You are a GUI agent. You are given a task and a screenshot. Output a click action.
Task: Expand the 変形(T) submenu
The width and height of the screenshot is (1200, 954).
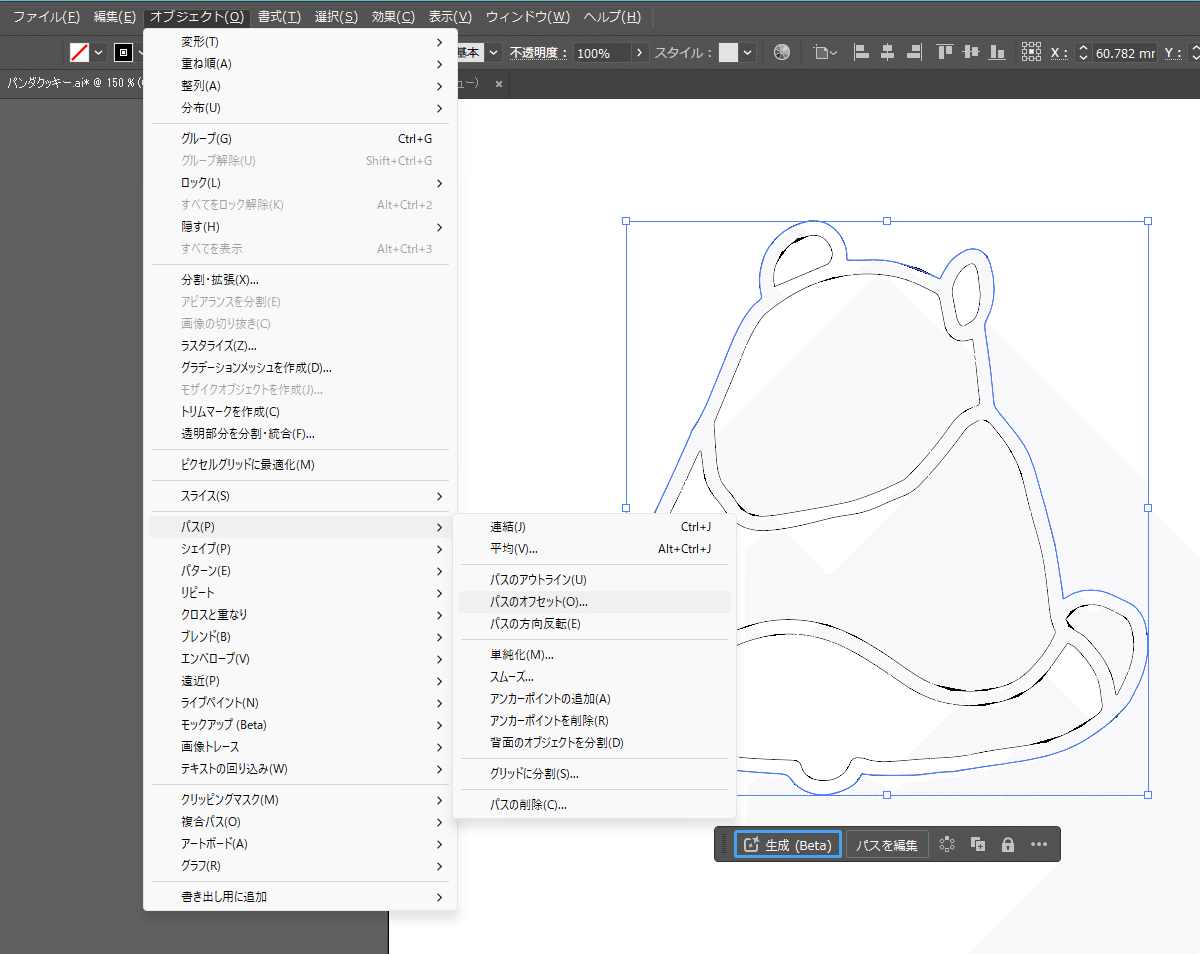[x=300, y=42]
